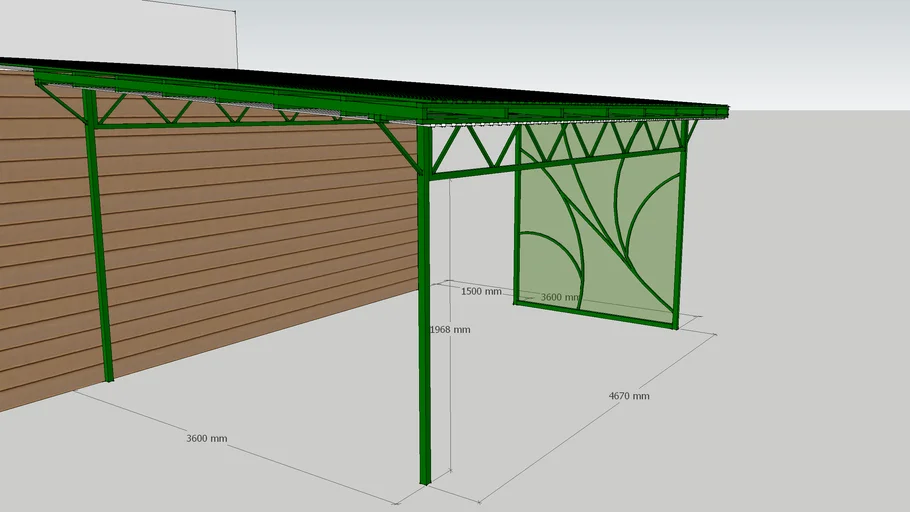910x512 pixels.
Task: Click the 1500 mm dimension label
Action: point(481,291)
